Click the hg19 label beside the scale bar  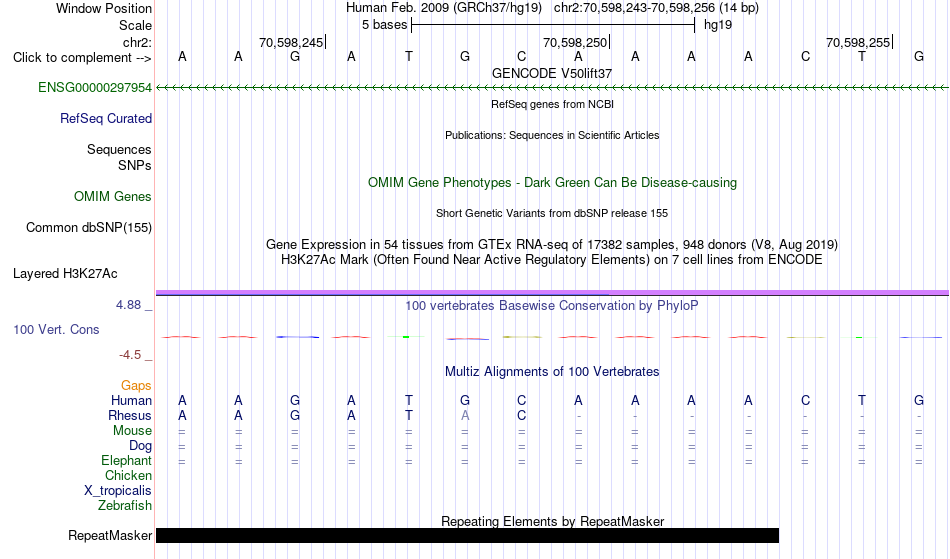(x=718, y=25)
